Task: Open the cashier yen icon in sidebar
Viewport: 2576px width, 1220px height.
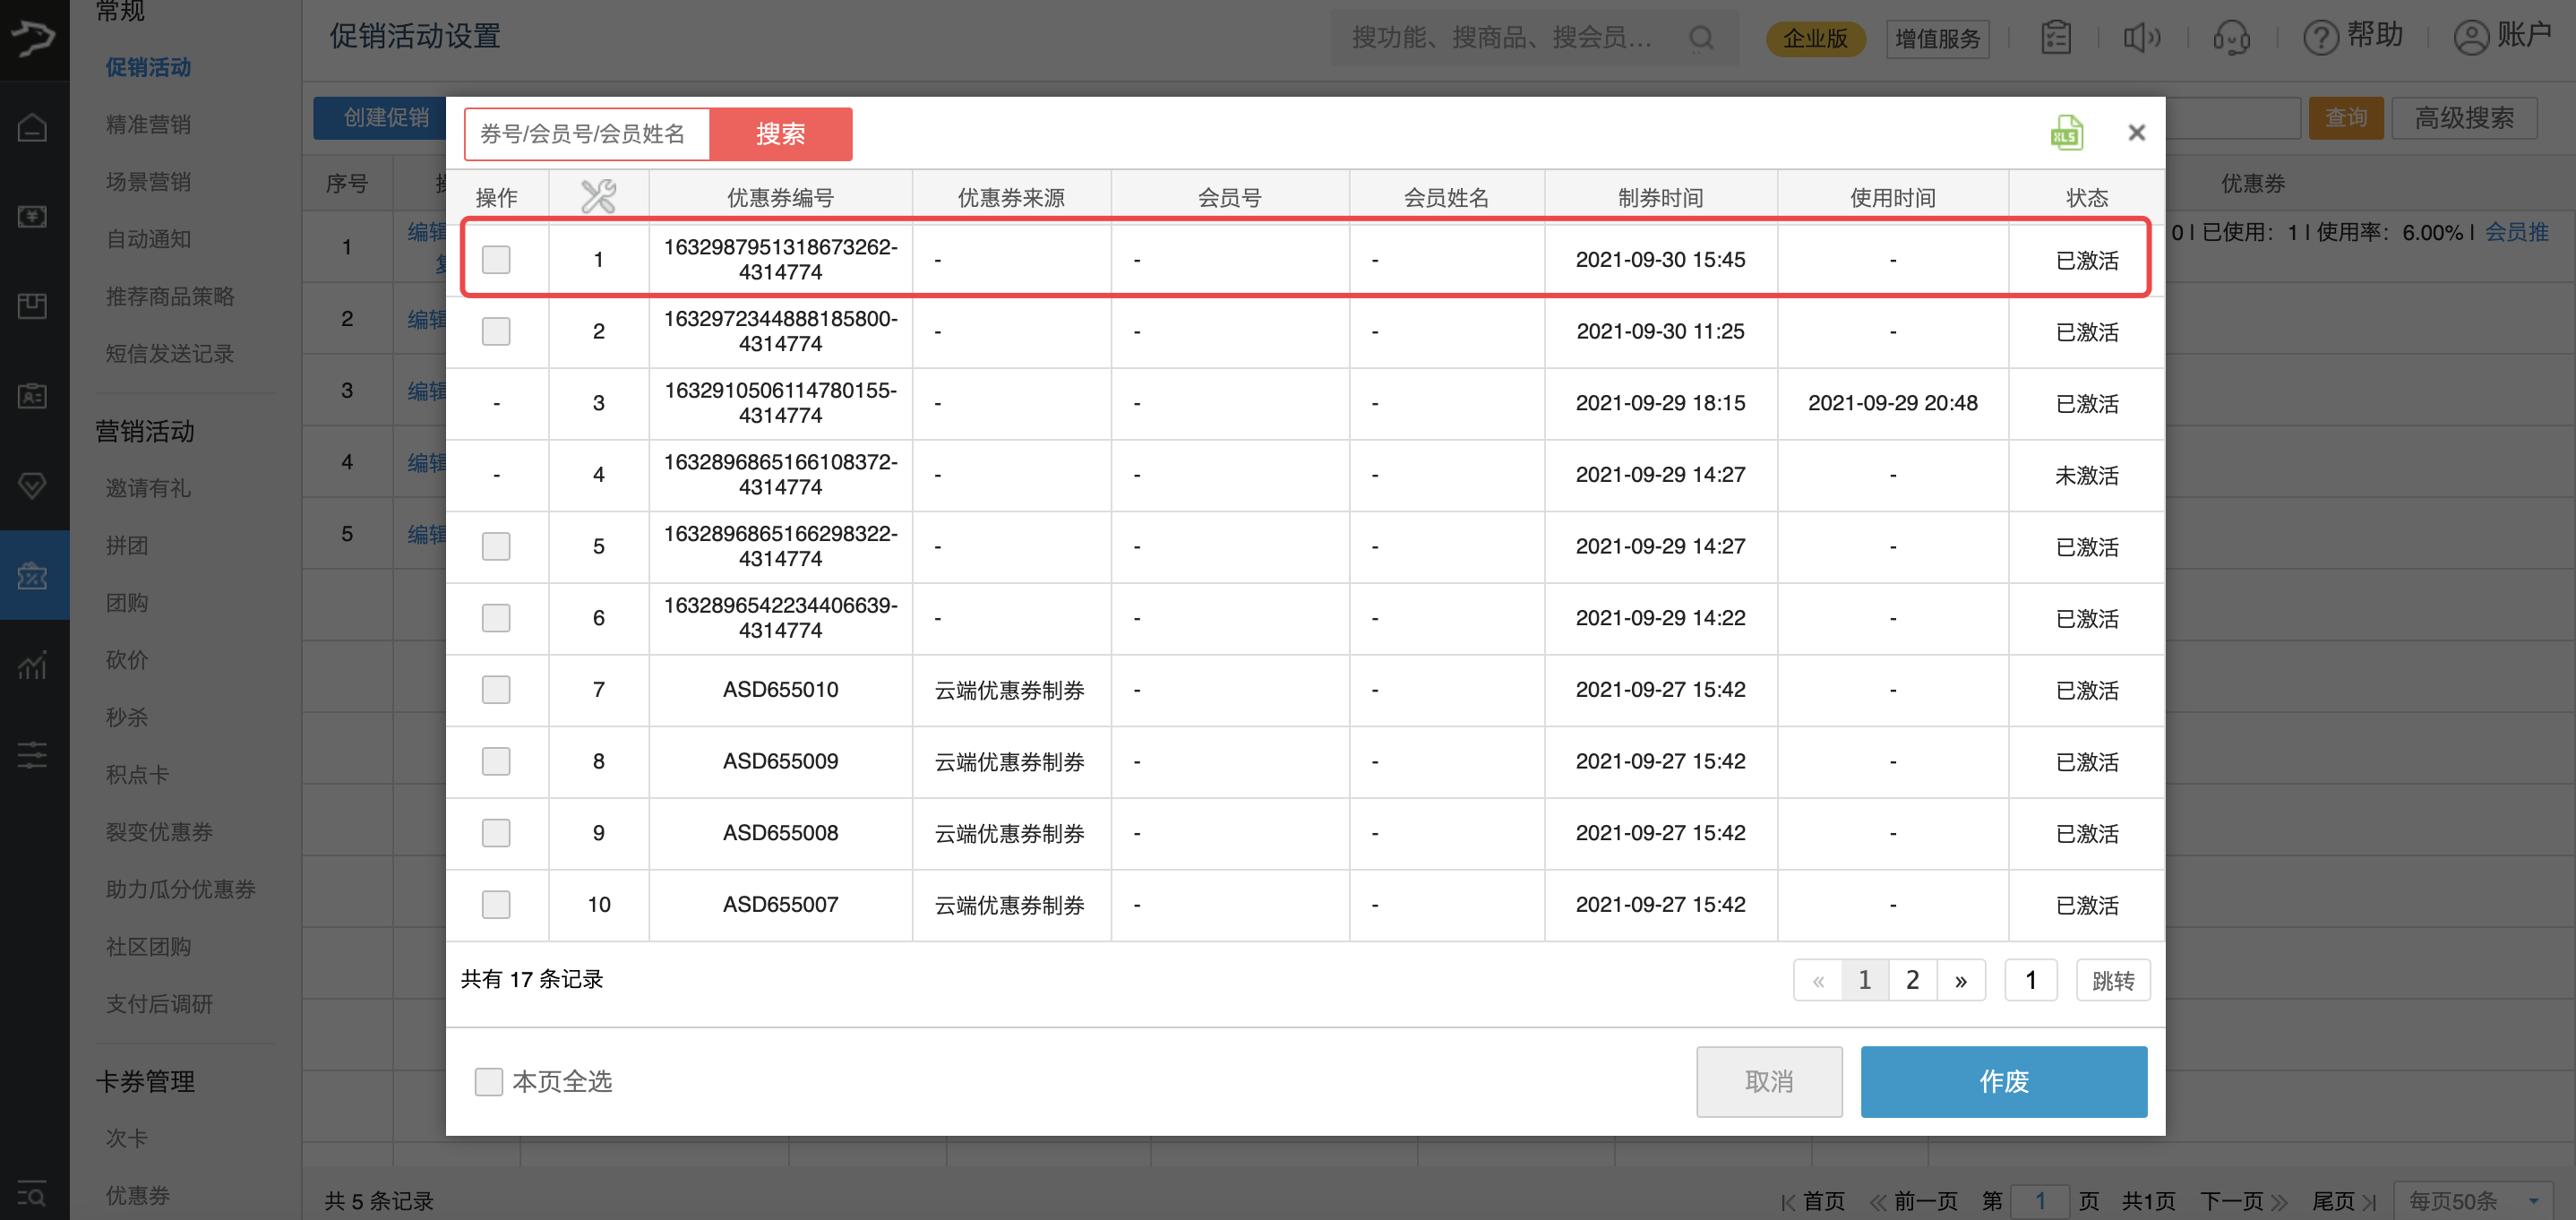Action: tap(32, 216)
